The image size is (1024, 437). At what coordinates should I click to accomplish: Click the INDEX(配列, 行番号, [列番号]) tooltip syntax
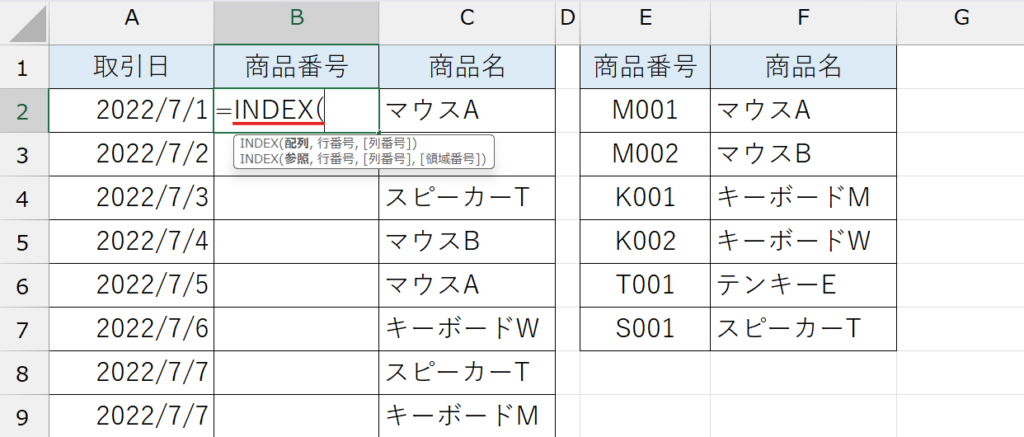[328, 143]
